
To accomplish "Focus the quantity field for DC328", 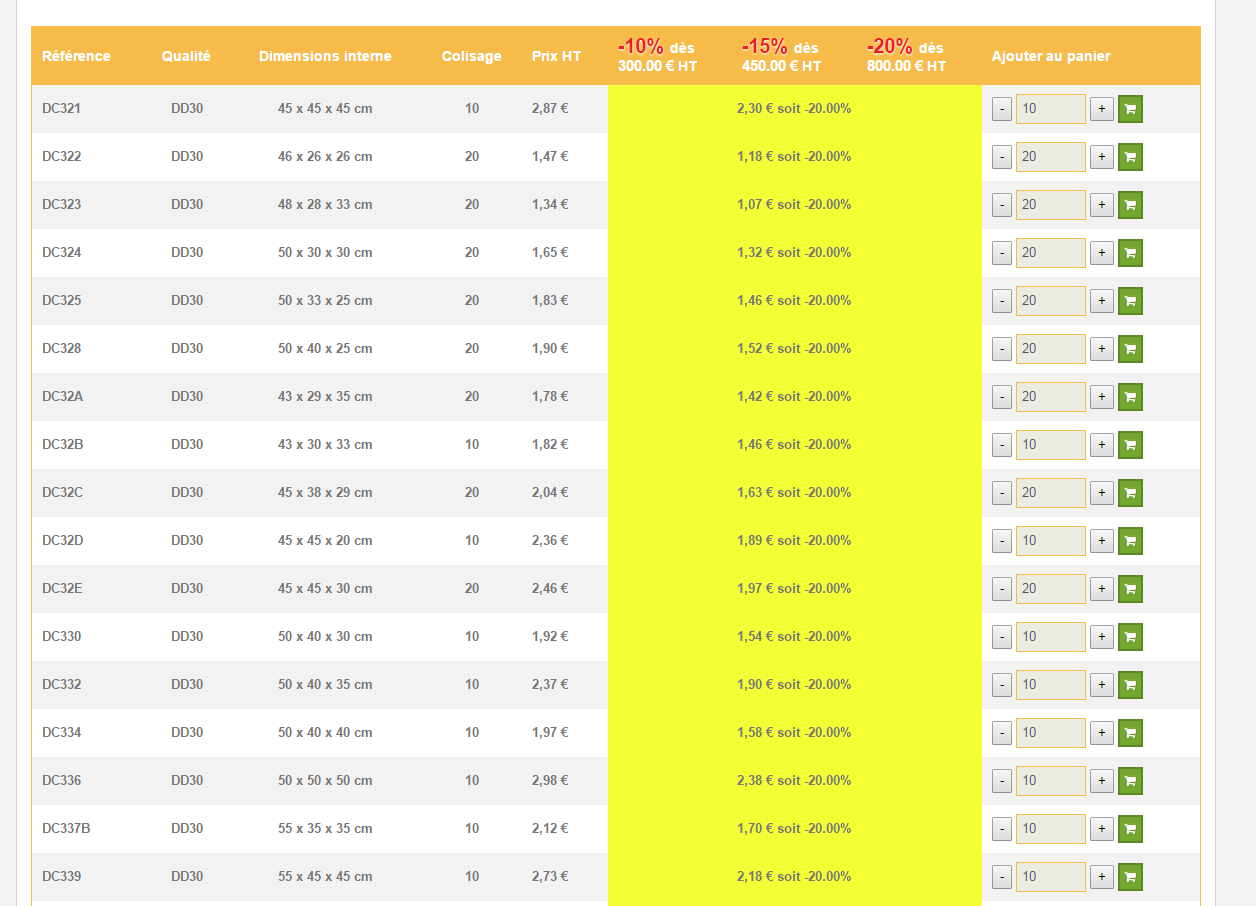I will 1051,349.
